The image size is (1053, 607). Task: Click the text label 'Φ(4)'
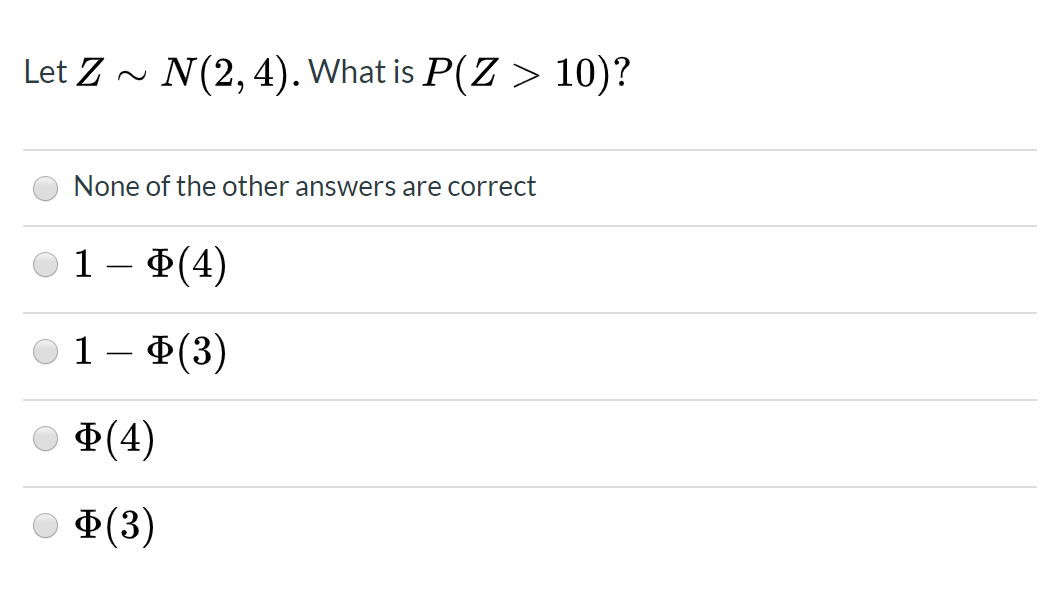coord(113,438)
